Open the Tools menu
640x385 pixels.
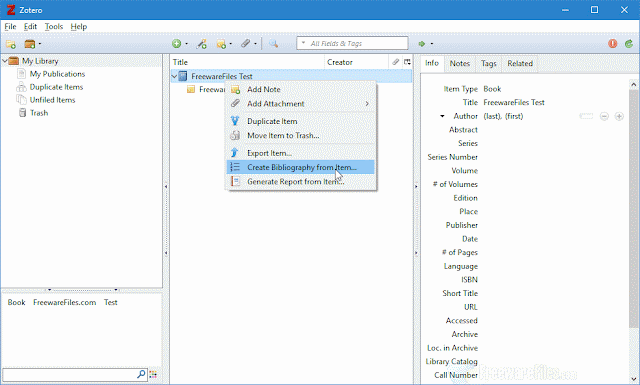53,27
